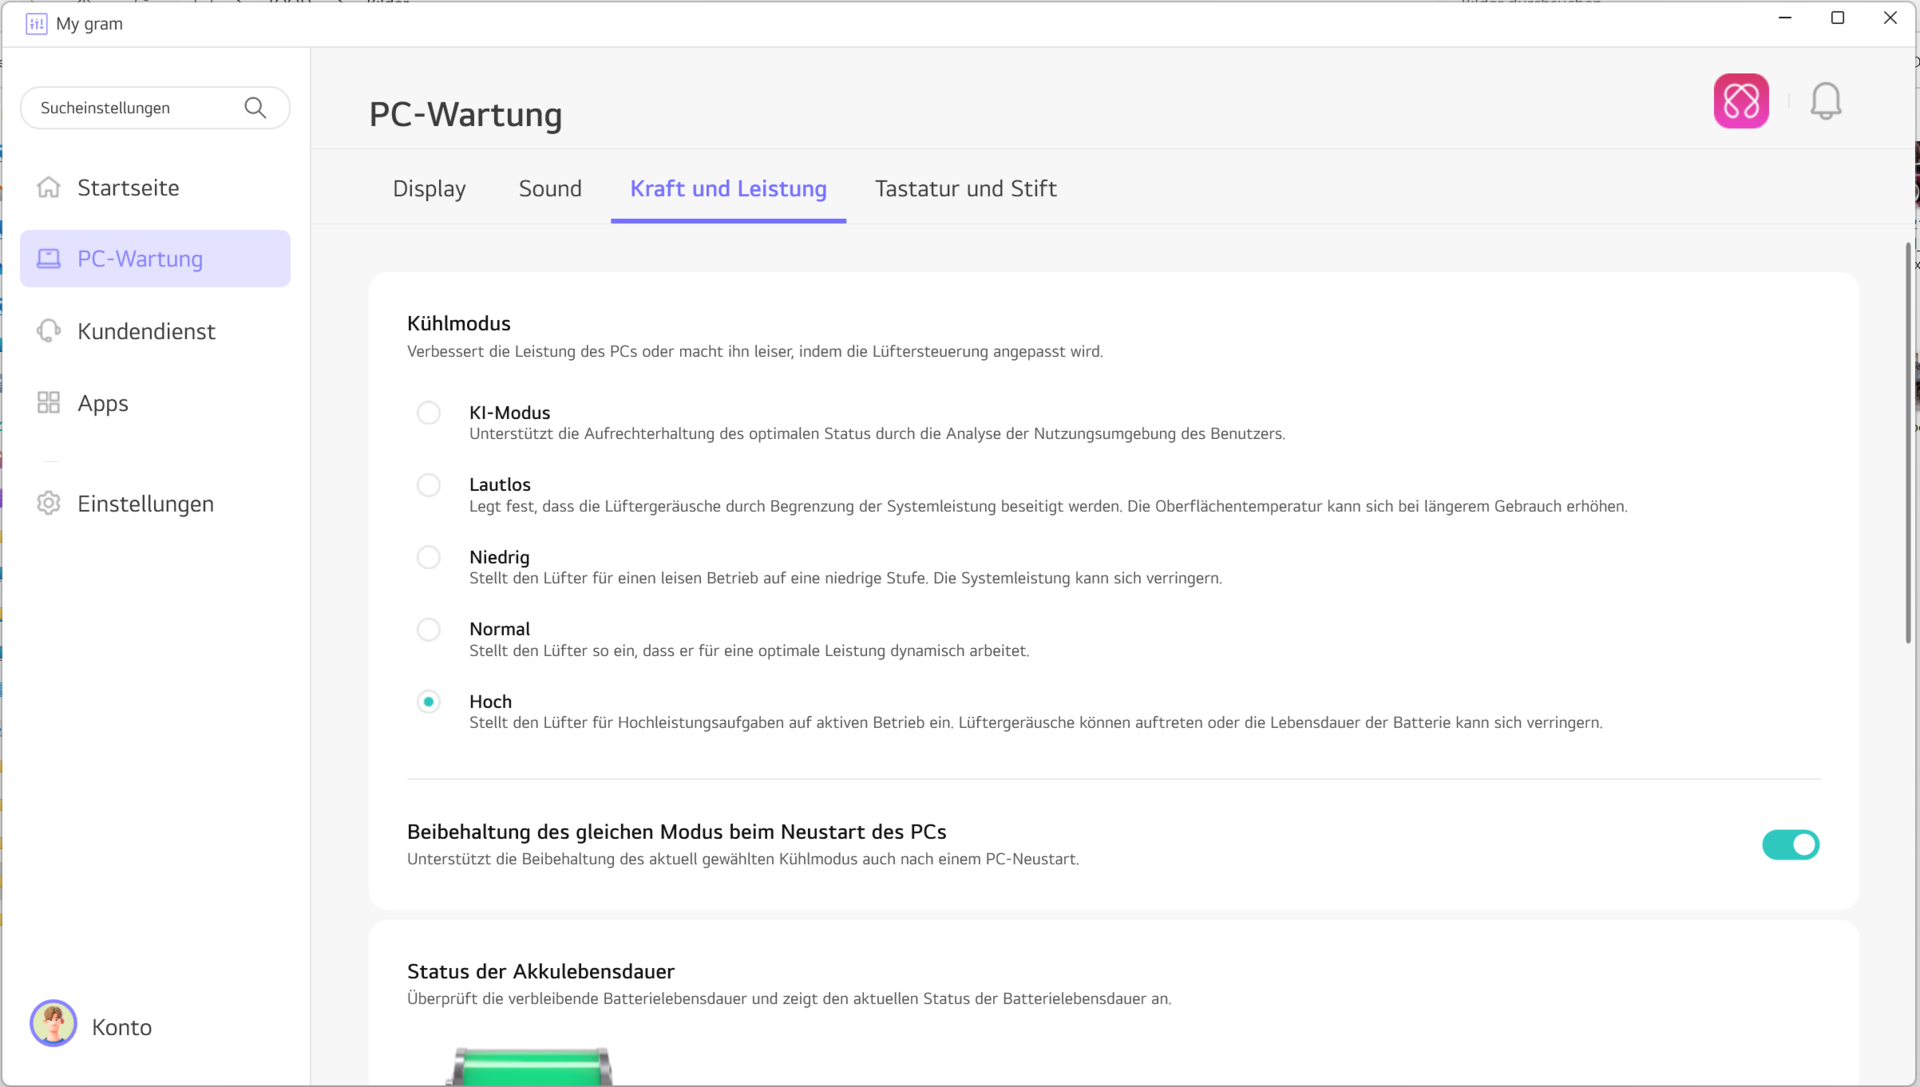Switch to the Display tab
Screen dimensions: 1920x1087
coord(429,189)
